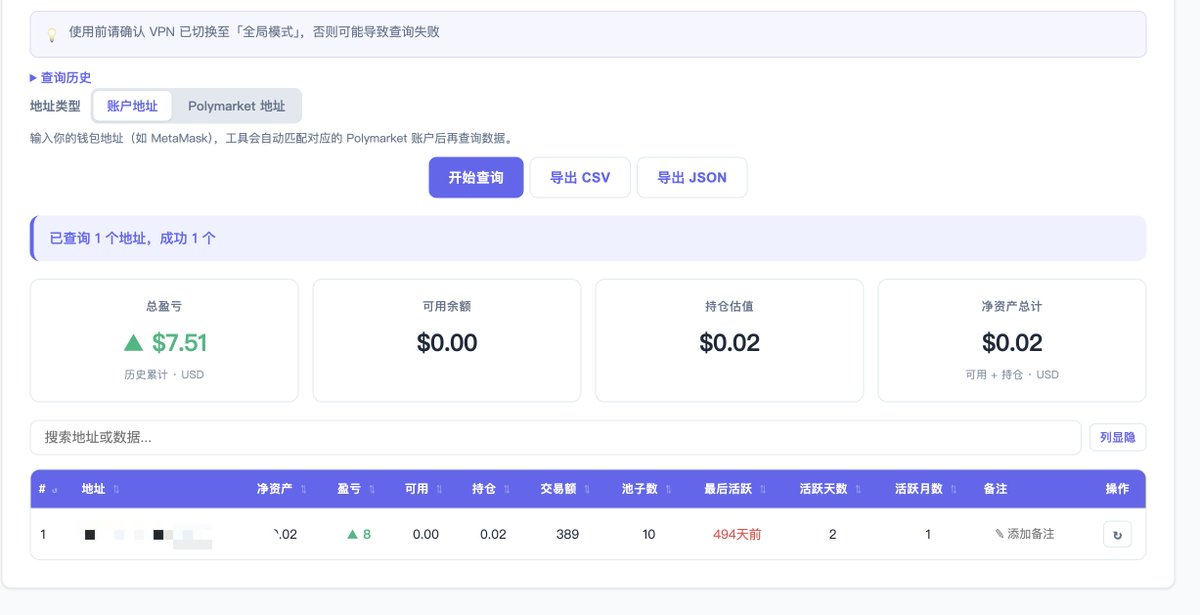Image resolution: width=1200 pixels, height=615 pixels.
Task: Click the 净资产总计 summary card
Action: point(1012,340)
